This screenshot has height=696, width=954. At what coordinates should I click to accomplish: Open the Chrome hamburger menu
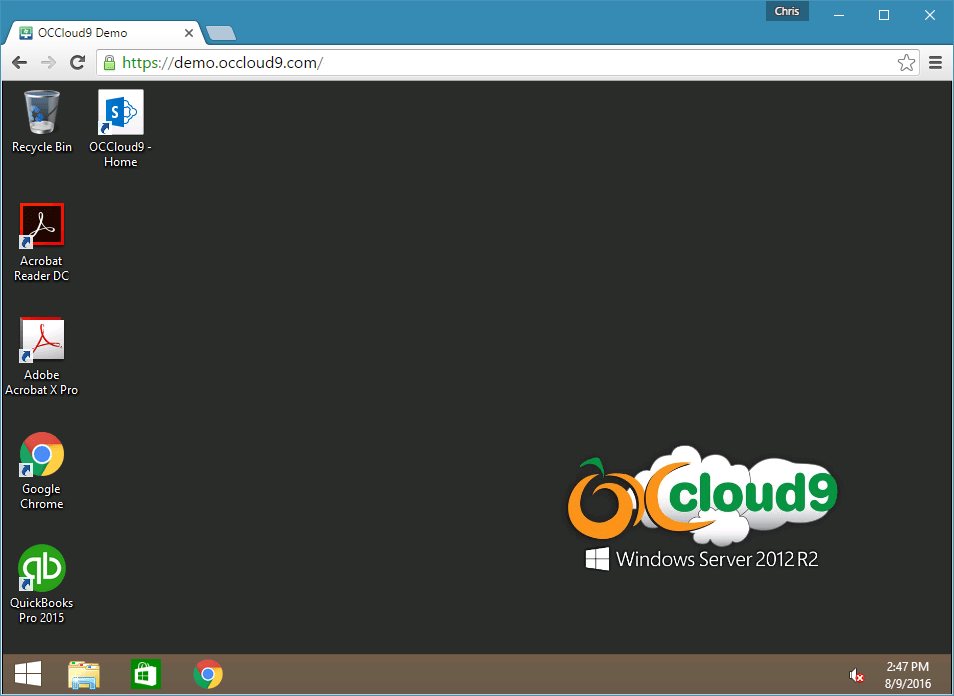tap(936, 63)
